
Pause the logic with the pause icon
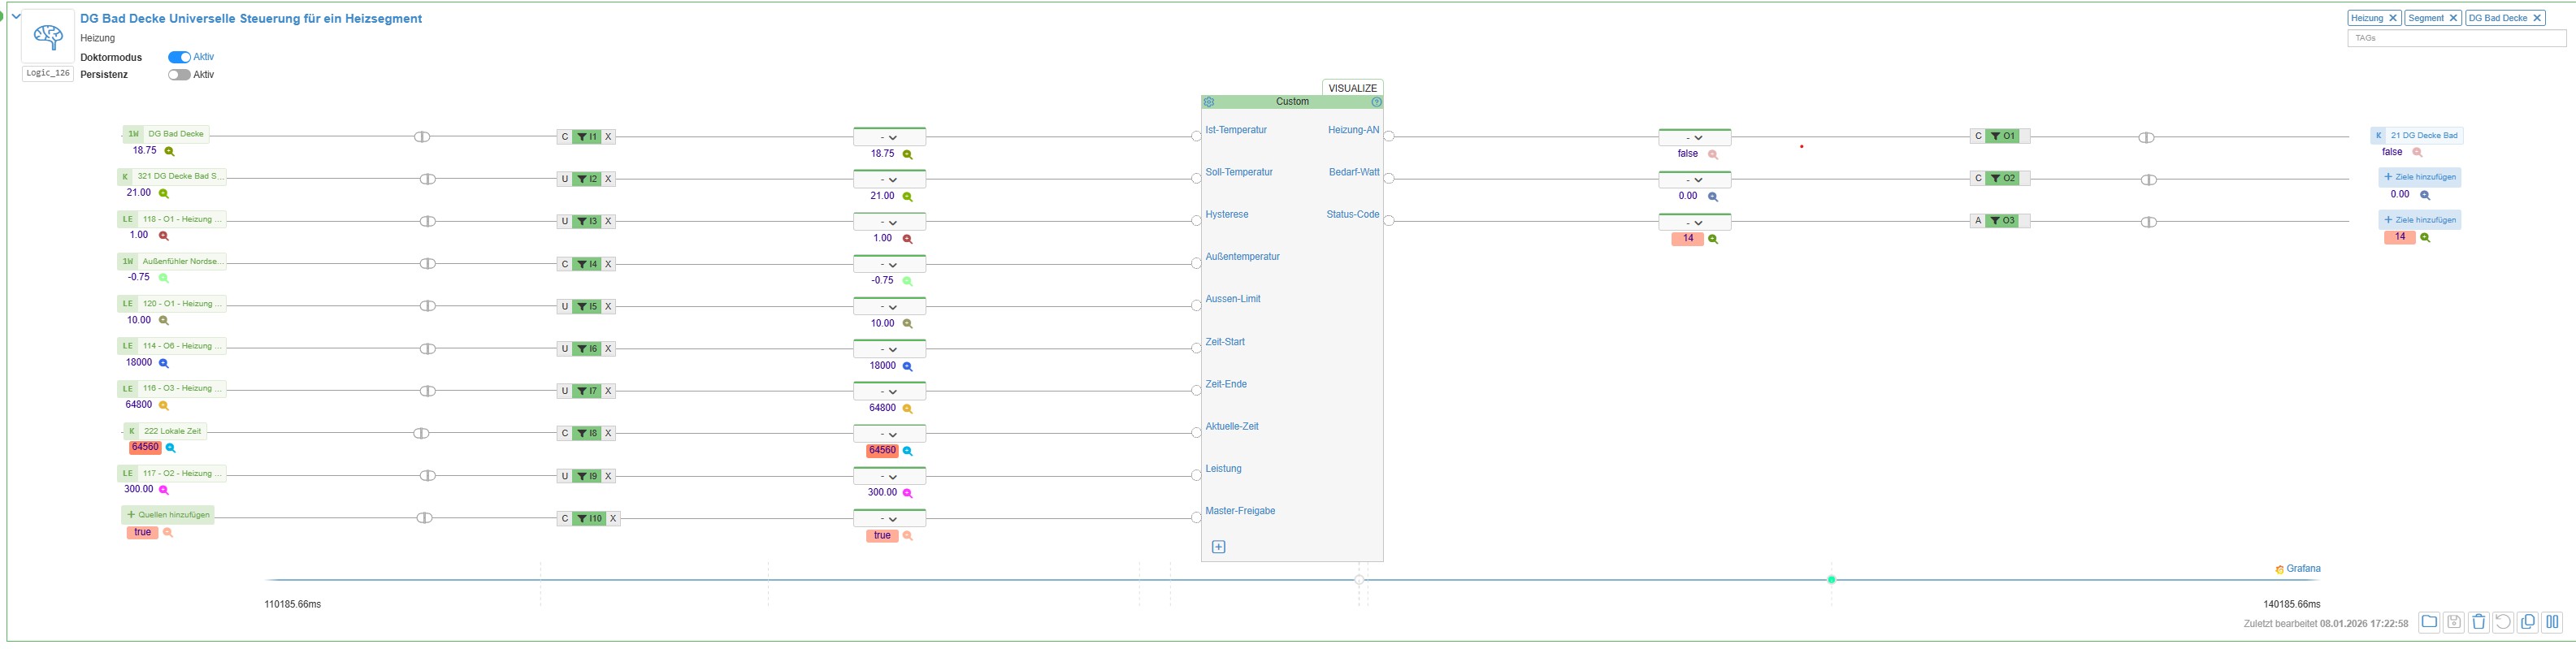pos(2552,622)
